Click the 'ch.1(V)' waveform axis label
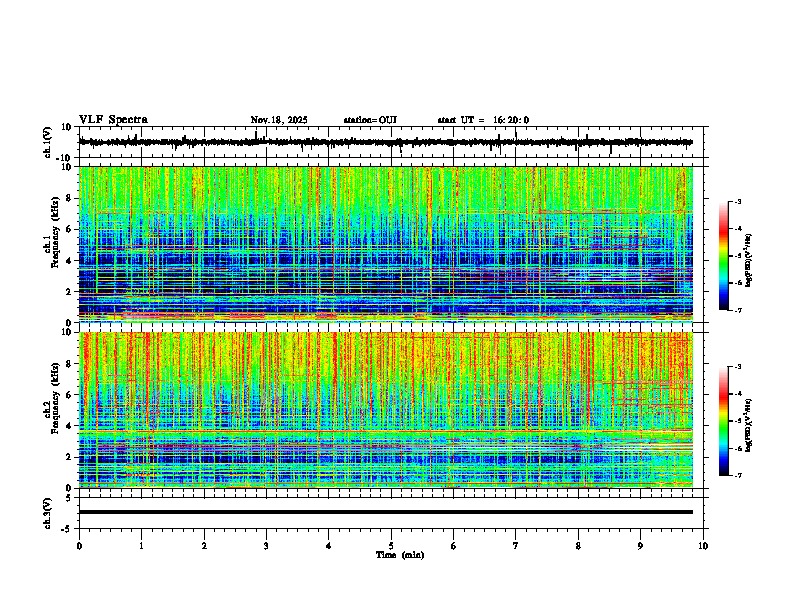Screen dimensions: 792x612 48,142
